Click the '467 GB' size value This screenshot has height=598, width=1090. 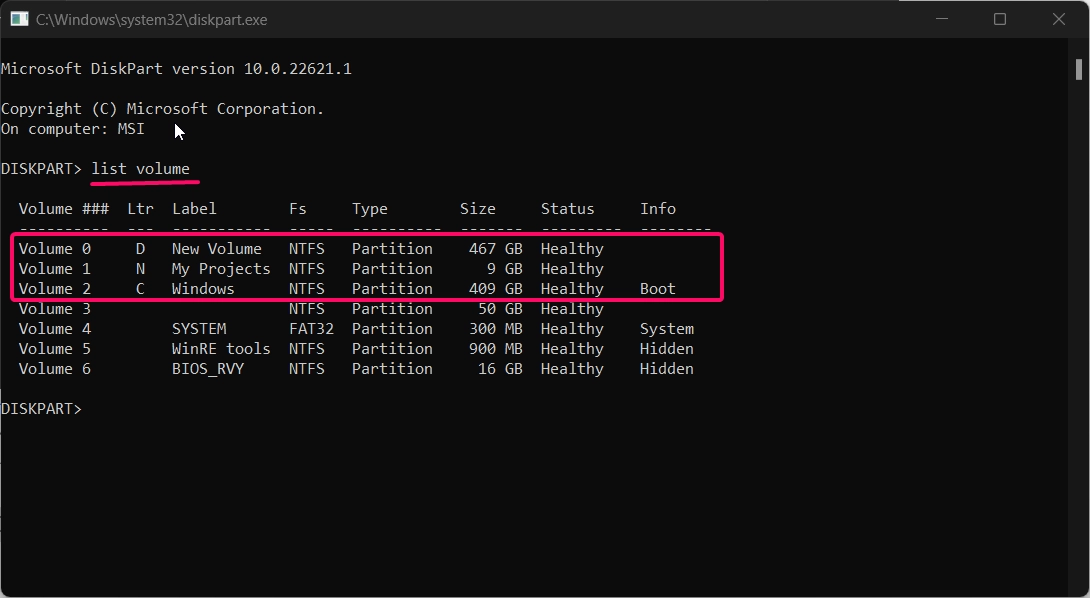496,249
